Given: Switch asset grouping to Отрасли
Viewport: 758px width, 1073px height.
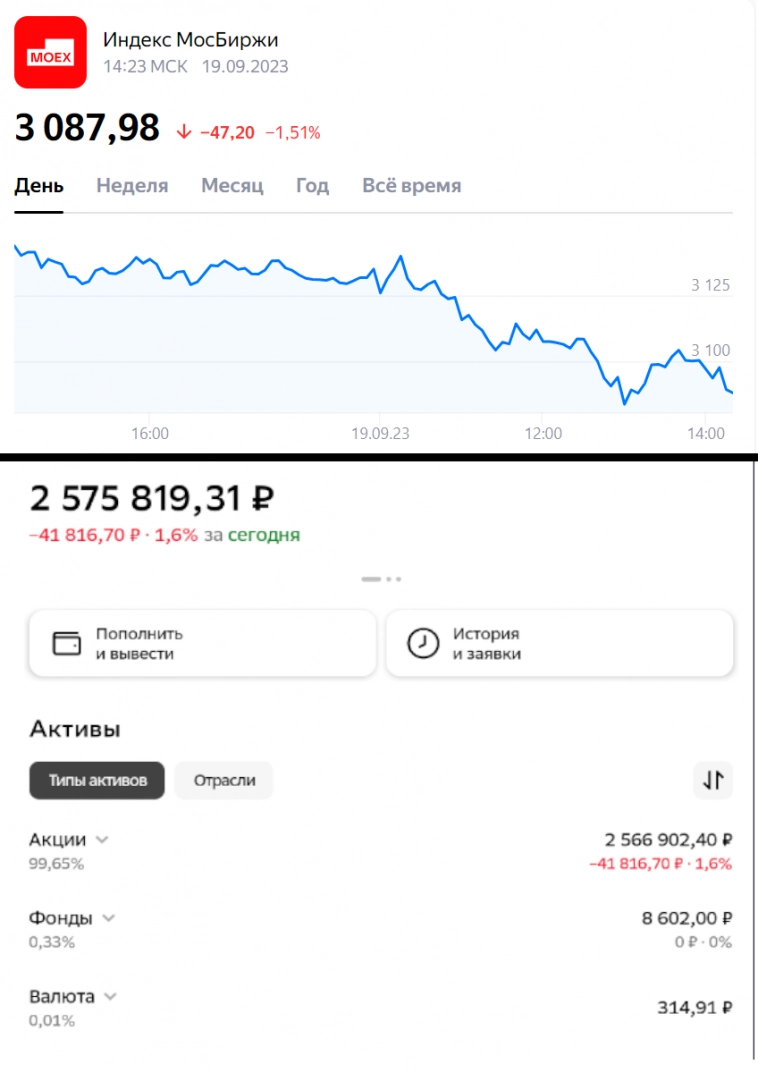Looking at the screenshot, I should pos(224,781).
